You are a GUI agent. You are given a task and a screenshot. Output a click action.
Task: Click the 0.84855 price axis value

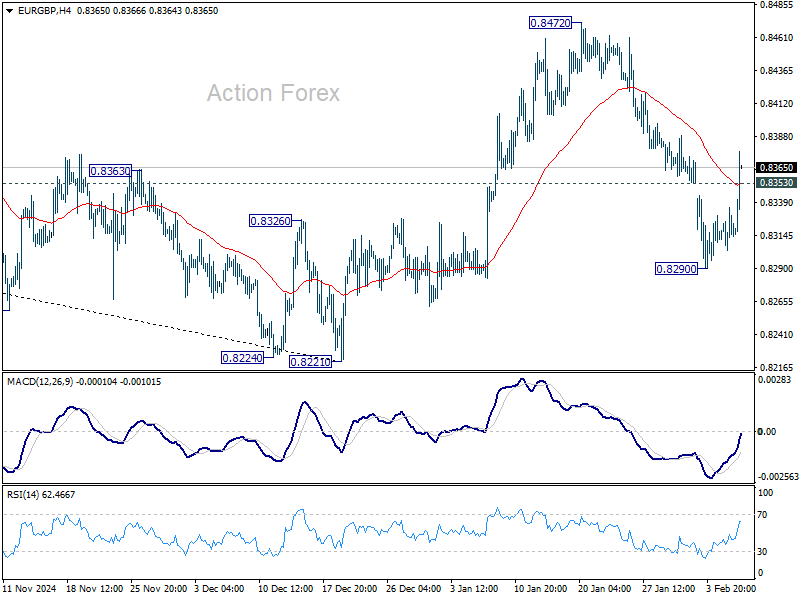[x=777, y=5]
